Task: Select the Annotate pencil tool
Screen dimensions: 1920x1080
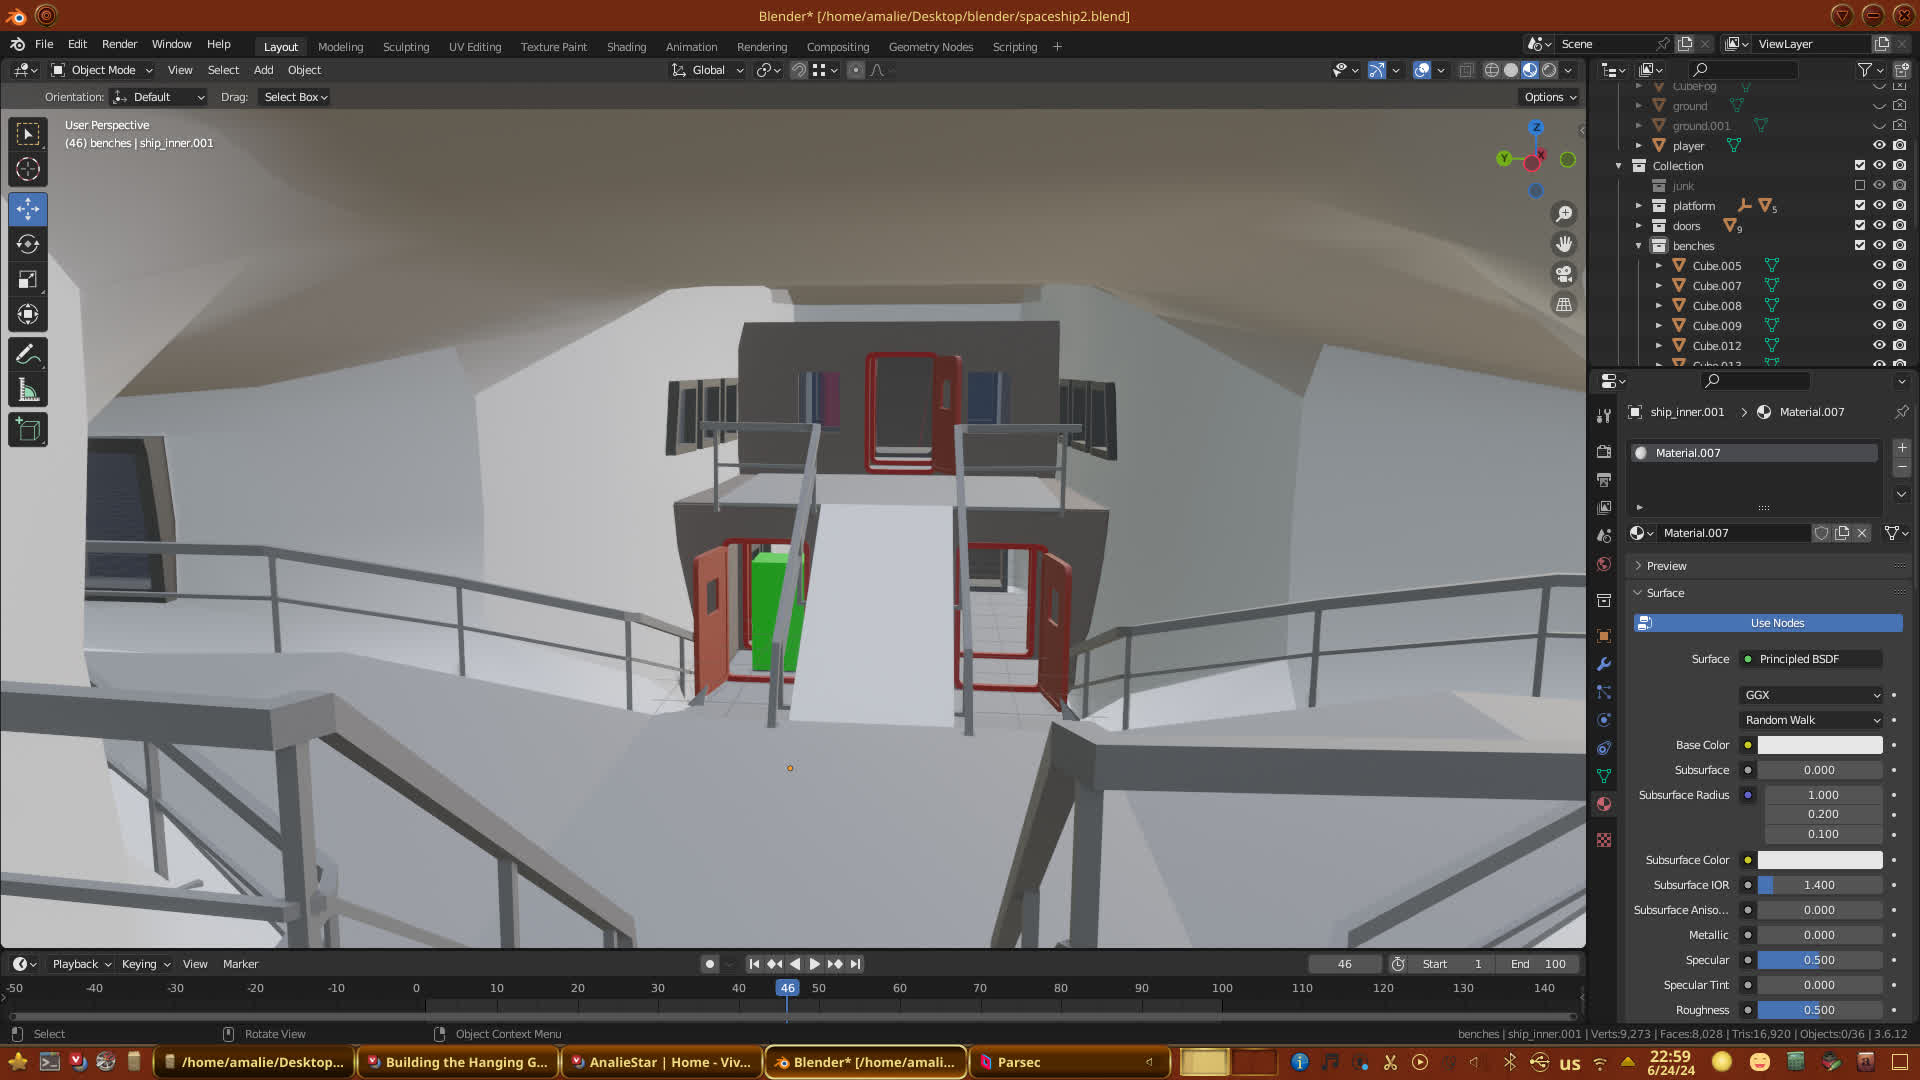Action: pos(28,354)
